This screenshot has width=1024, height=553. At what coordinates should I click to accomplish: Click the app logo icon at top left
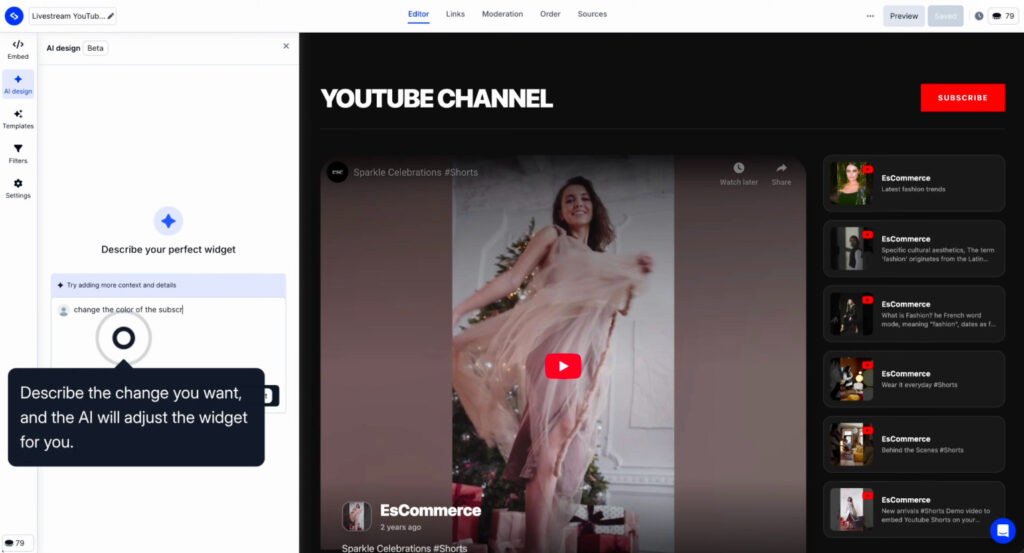14,16
